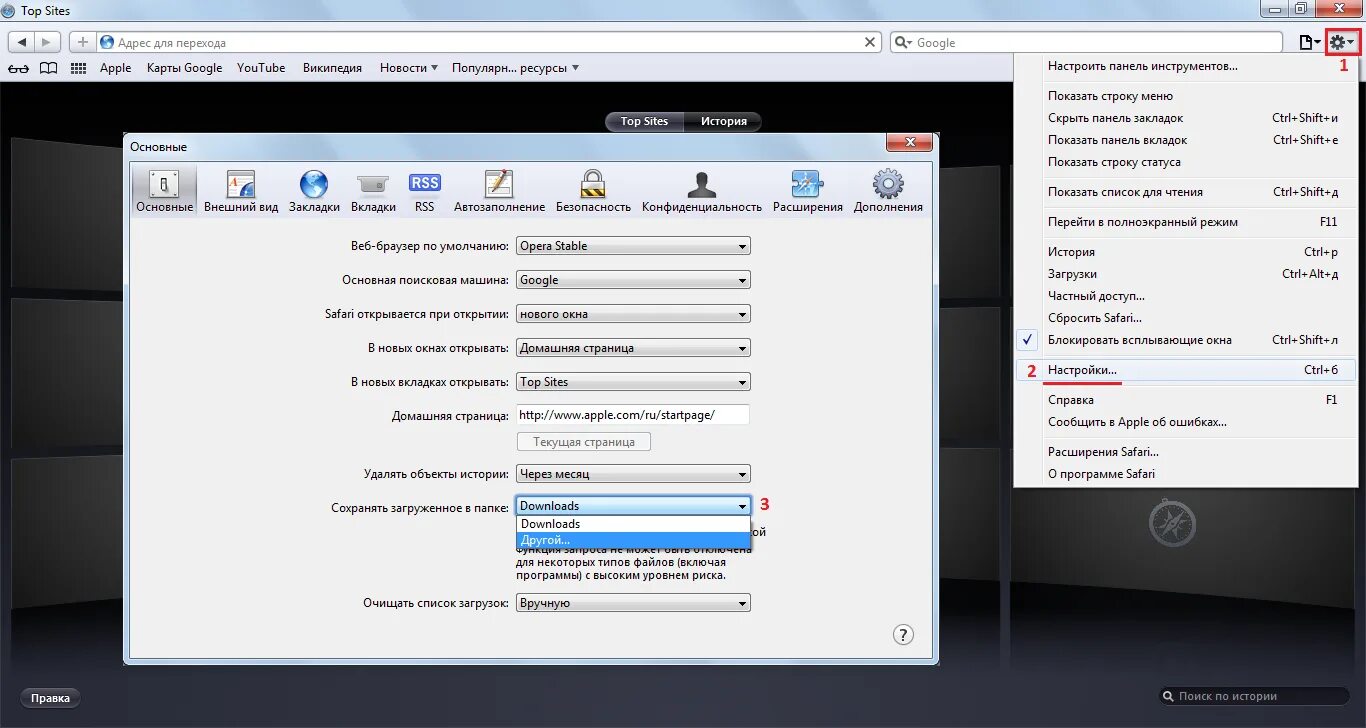Choose Справка in the gear menu

pyautogui.click(x=1185, y=400)
